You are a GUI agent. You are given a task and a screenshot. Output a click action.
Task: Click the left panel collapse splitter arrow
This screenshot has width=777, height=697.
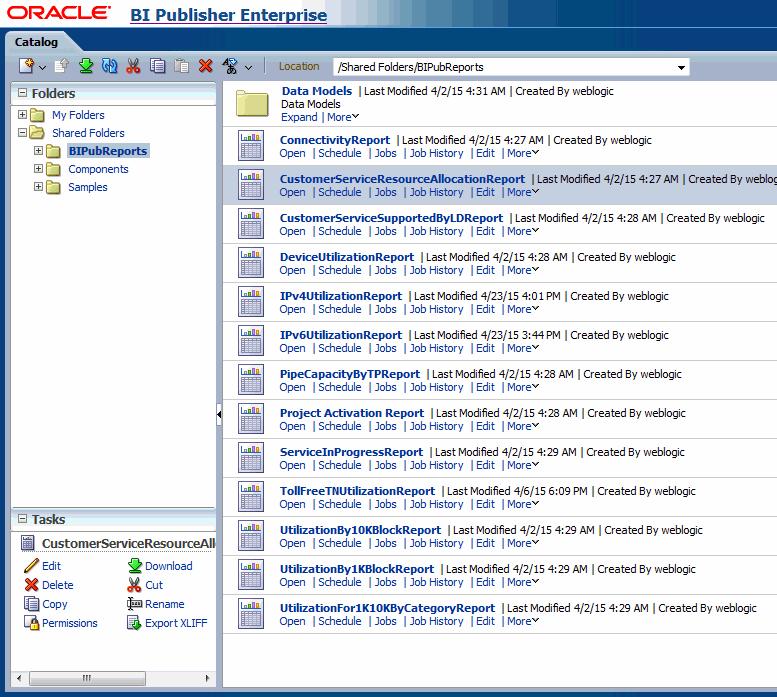pos(219,414)
